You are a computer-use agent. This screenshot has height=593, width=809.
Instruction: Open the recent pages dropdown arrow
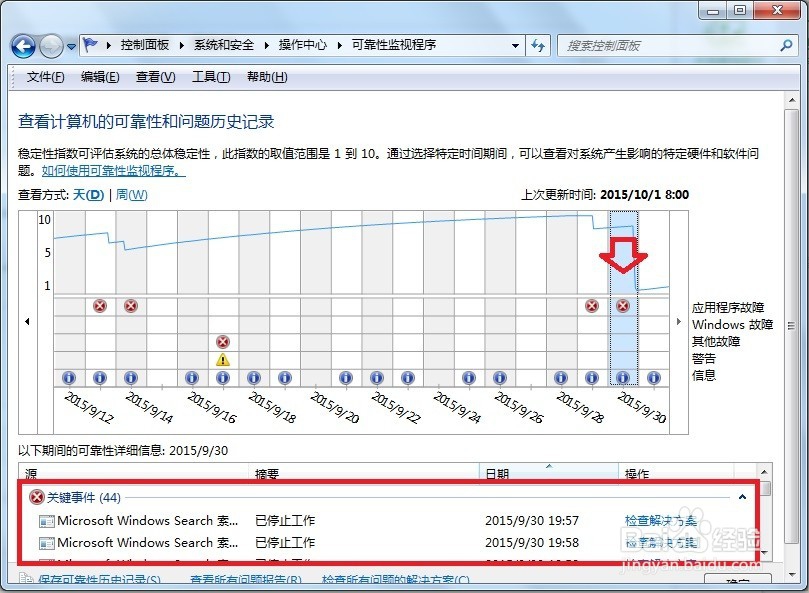pyautogui.click(x=71, y=46)
